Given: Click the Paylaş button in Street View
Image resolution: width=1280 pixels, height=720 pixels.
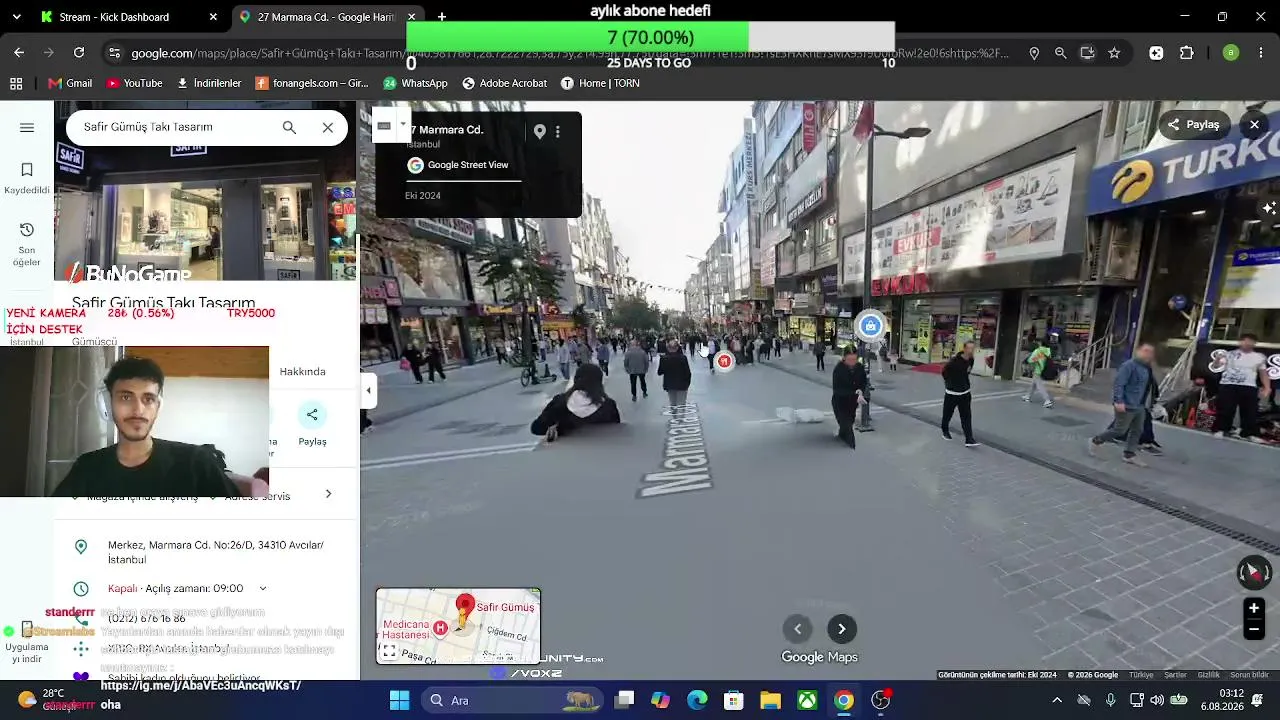Looking at the screenshot, I should coord(1193,125).
